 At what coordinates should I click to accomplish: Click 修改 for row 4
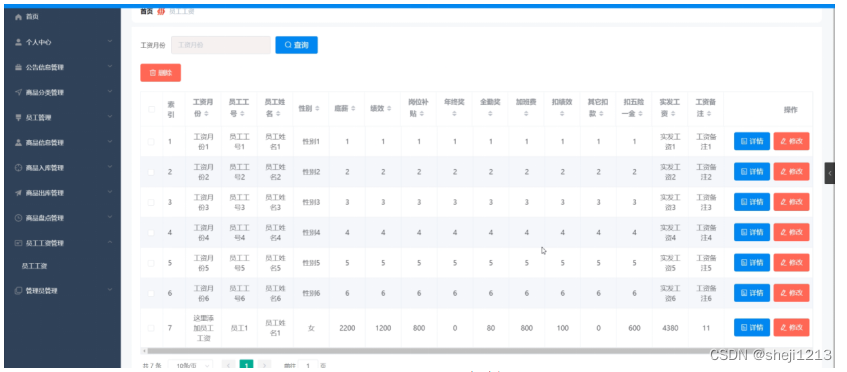(x=791, y=233)
